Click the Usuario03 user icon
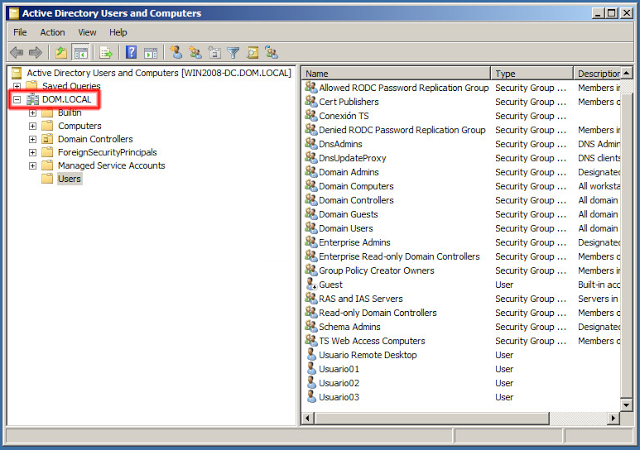The width and height of the screenshot is (640, 450). point(311,397)
